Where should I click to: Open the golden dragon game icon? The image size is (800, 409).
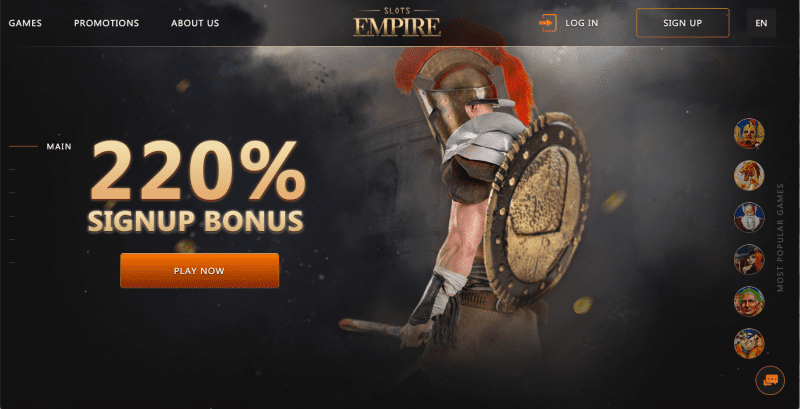tap(749, 175)
